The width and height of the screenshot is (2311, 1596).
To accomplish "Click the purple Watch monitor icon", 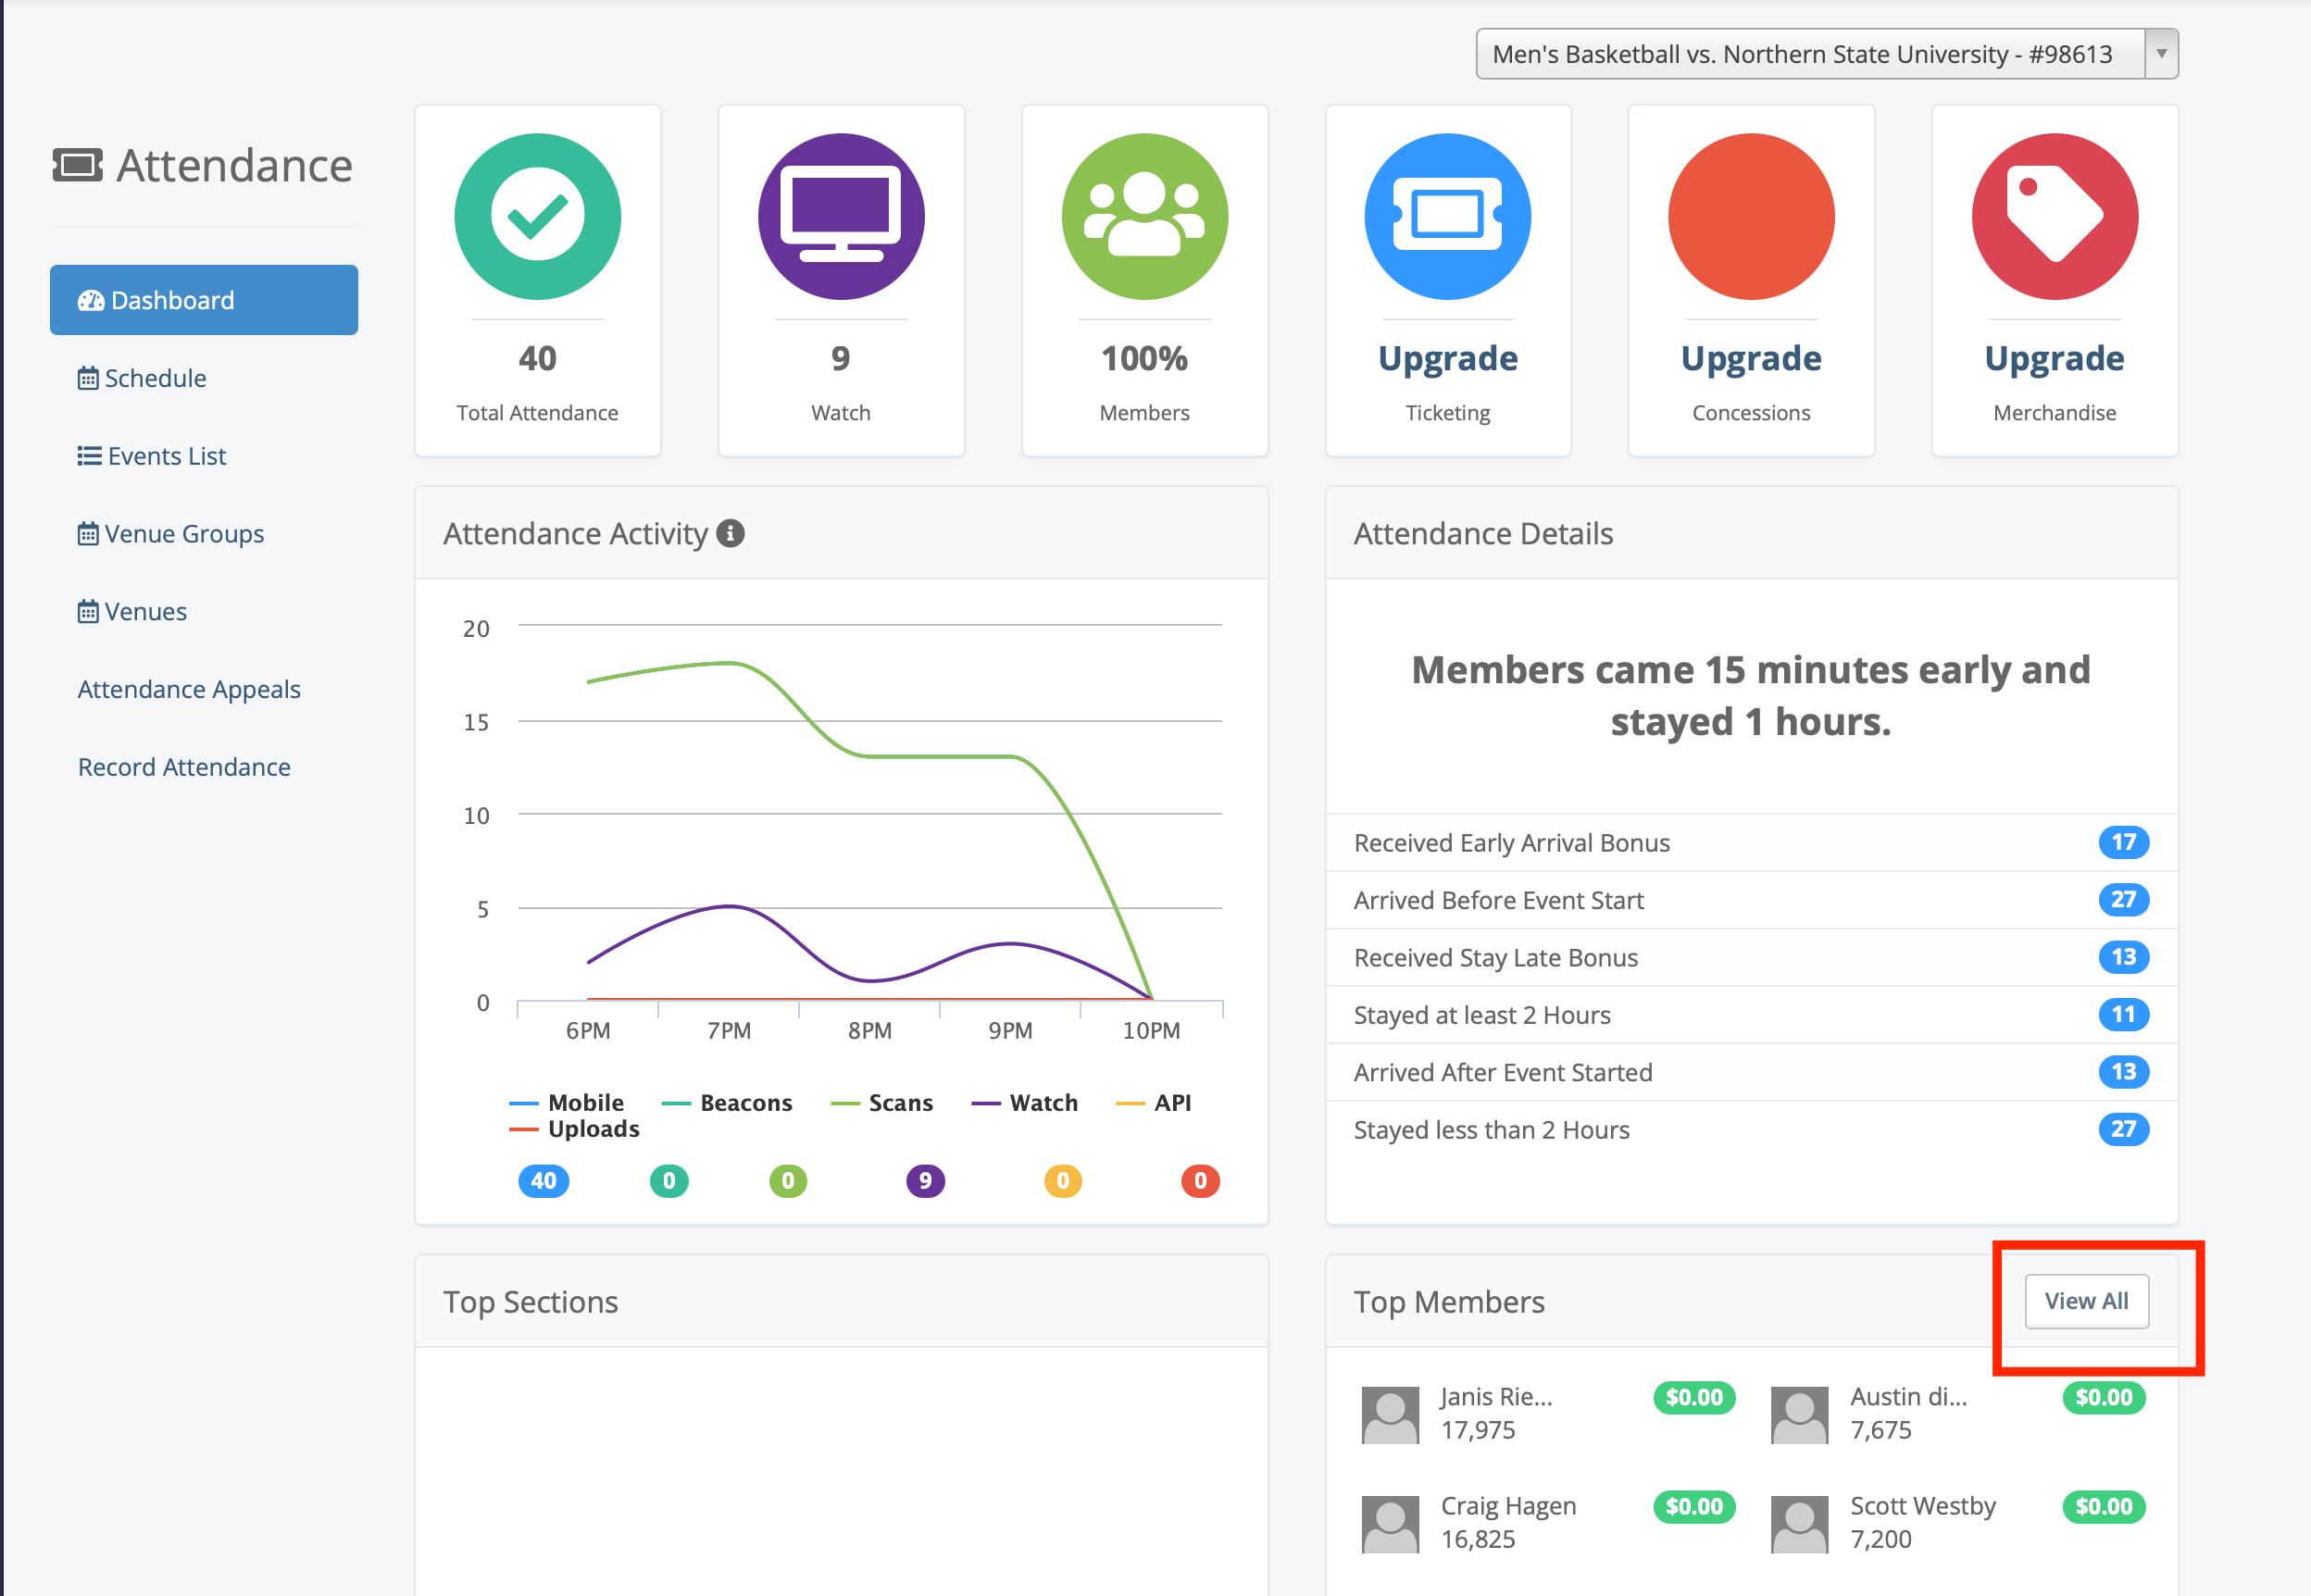I will point(840,216).
